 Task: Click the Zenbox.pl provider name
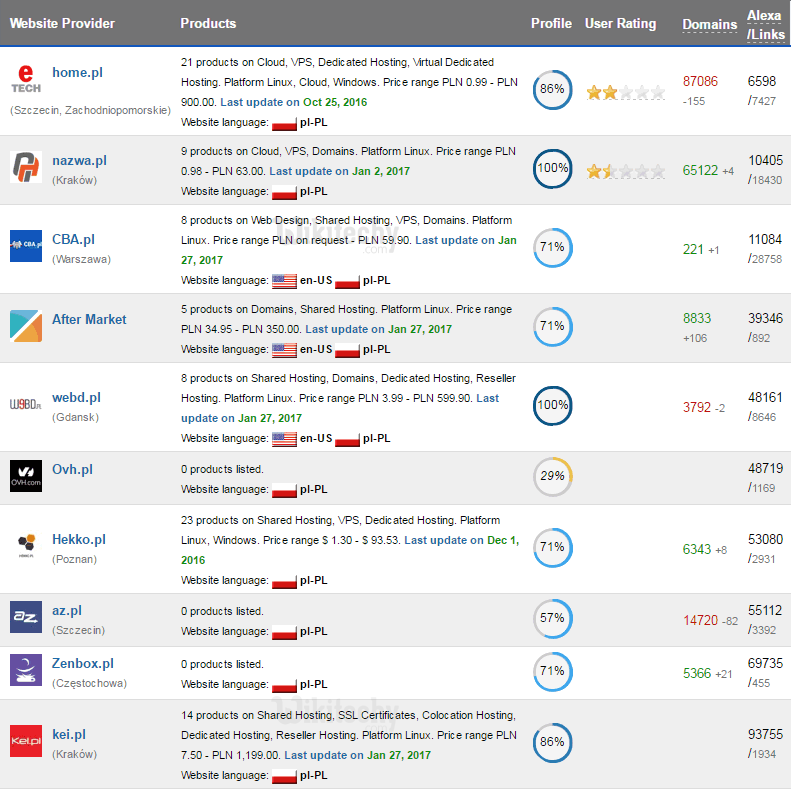82,664
